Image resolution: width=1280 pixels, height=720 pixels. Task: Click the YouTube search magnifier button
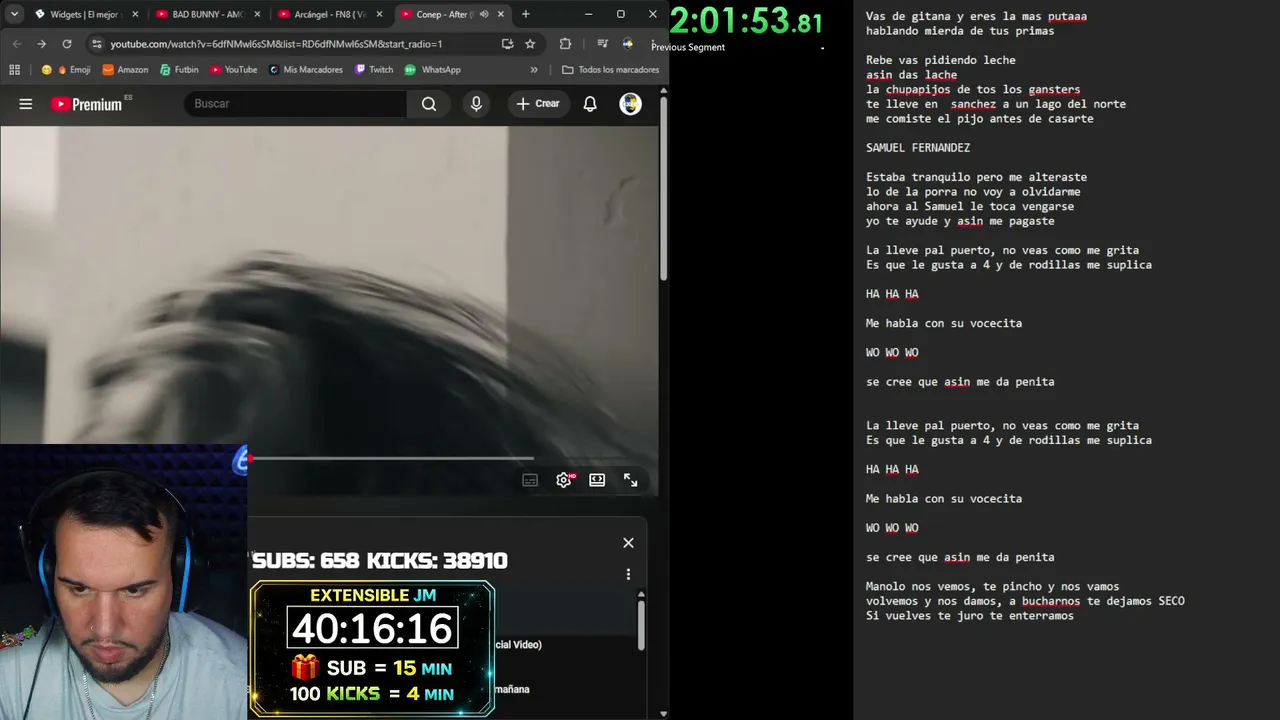429,104
